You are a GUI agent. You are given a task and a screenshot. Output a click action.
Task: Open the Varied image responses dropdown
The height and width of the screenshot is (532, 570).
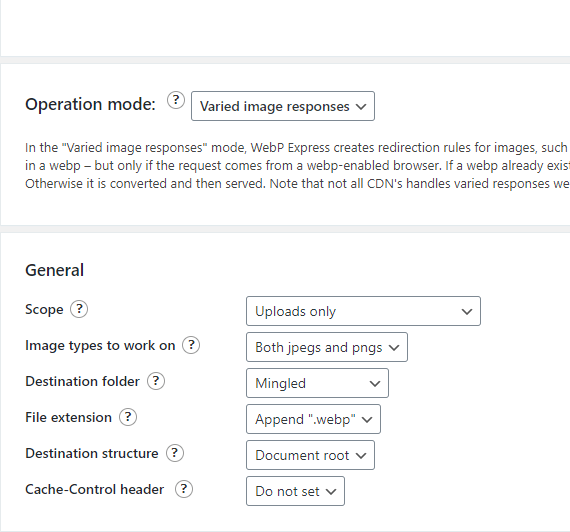pyautogui.click(x=283, y=106)
